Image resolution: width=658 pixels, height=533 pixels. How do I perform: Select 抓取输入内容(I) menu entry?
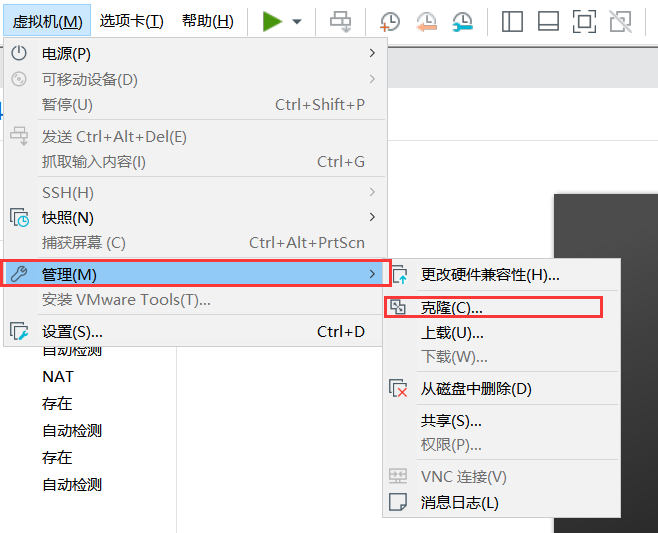[x=195, y=162]
